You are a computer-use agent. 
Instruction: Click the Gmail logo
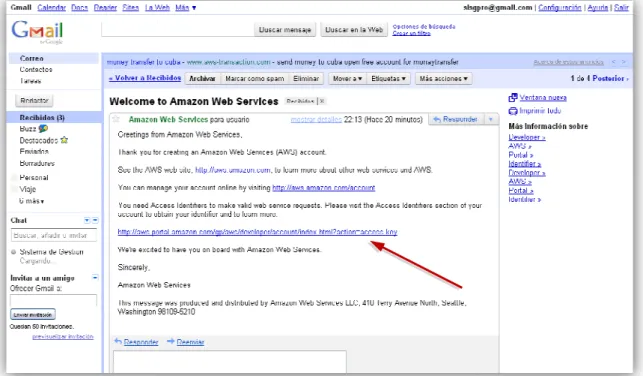tap(38, 31)
